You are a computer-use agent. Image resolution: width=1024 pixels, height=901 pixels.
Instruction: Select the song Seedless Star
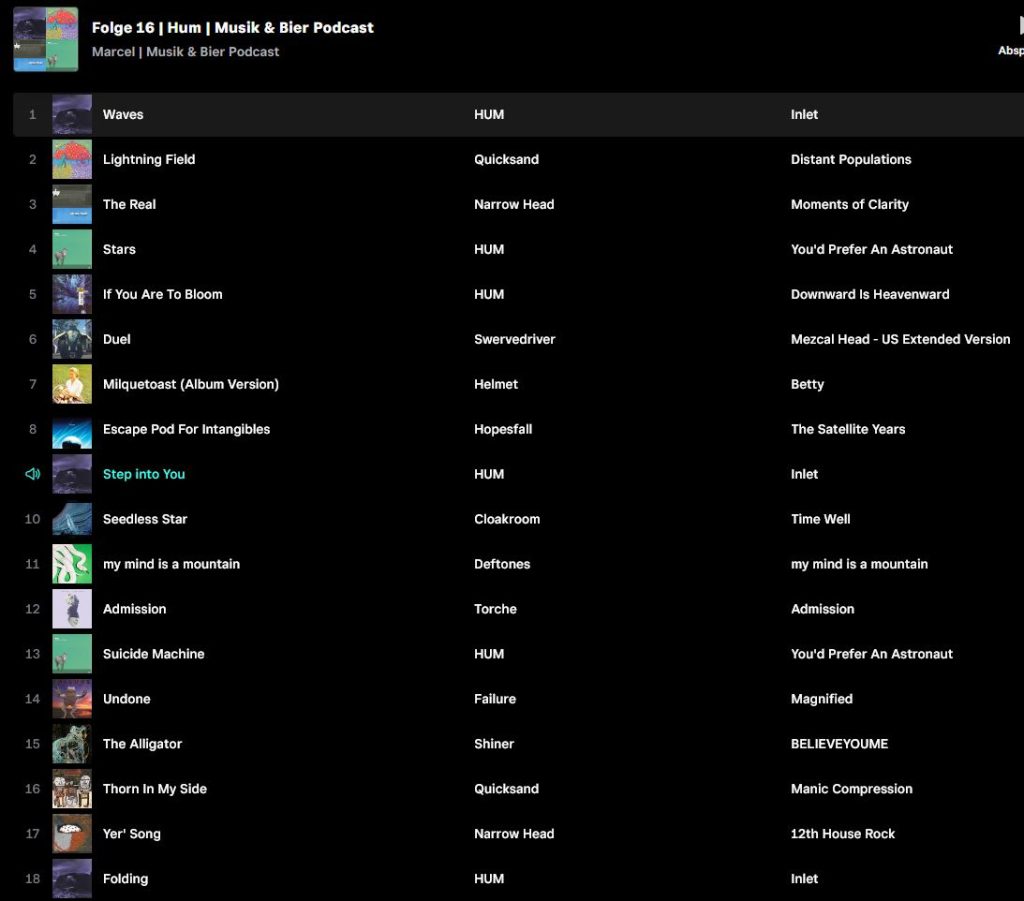[x=145, y=519]
